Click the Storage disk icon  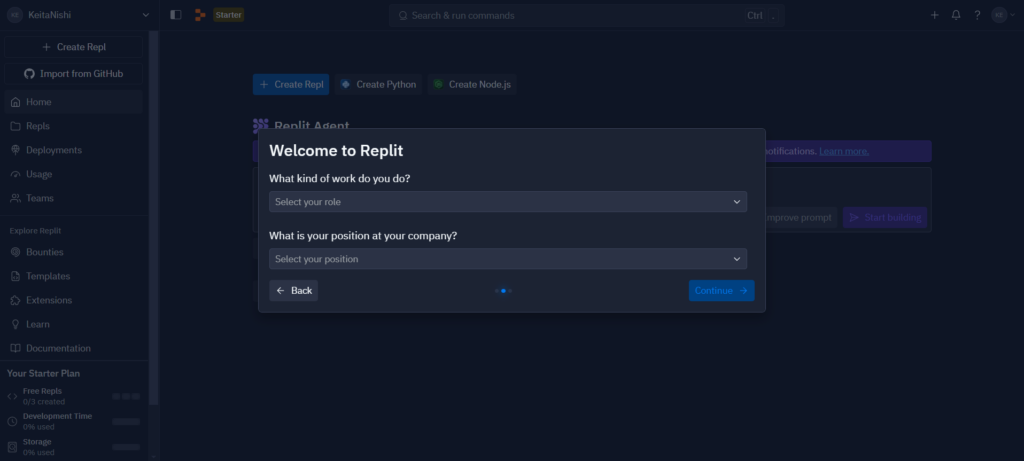point(12,447)
